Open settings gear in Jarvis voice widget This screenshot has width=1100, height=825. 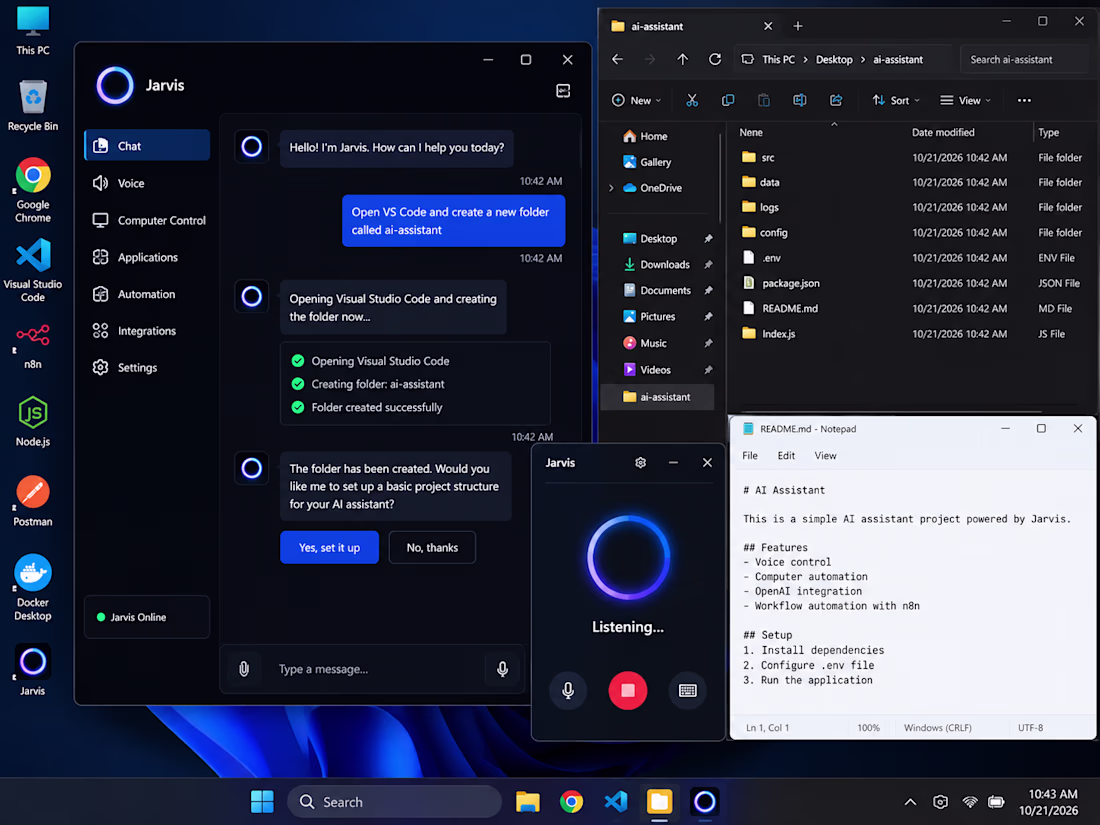(x=640, y=462)
